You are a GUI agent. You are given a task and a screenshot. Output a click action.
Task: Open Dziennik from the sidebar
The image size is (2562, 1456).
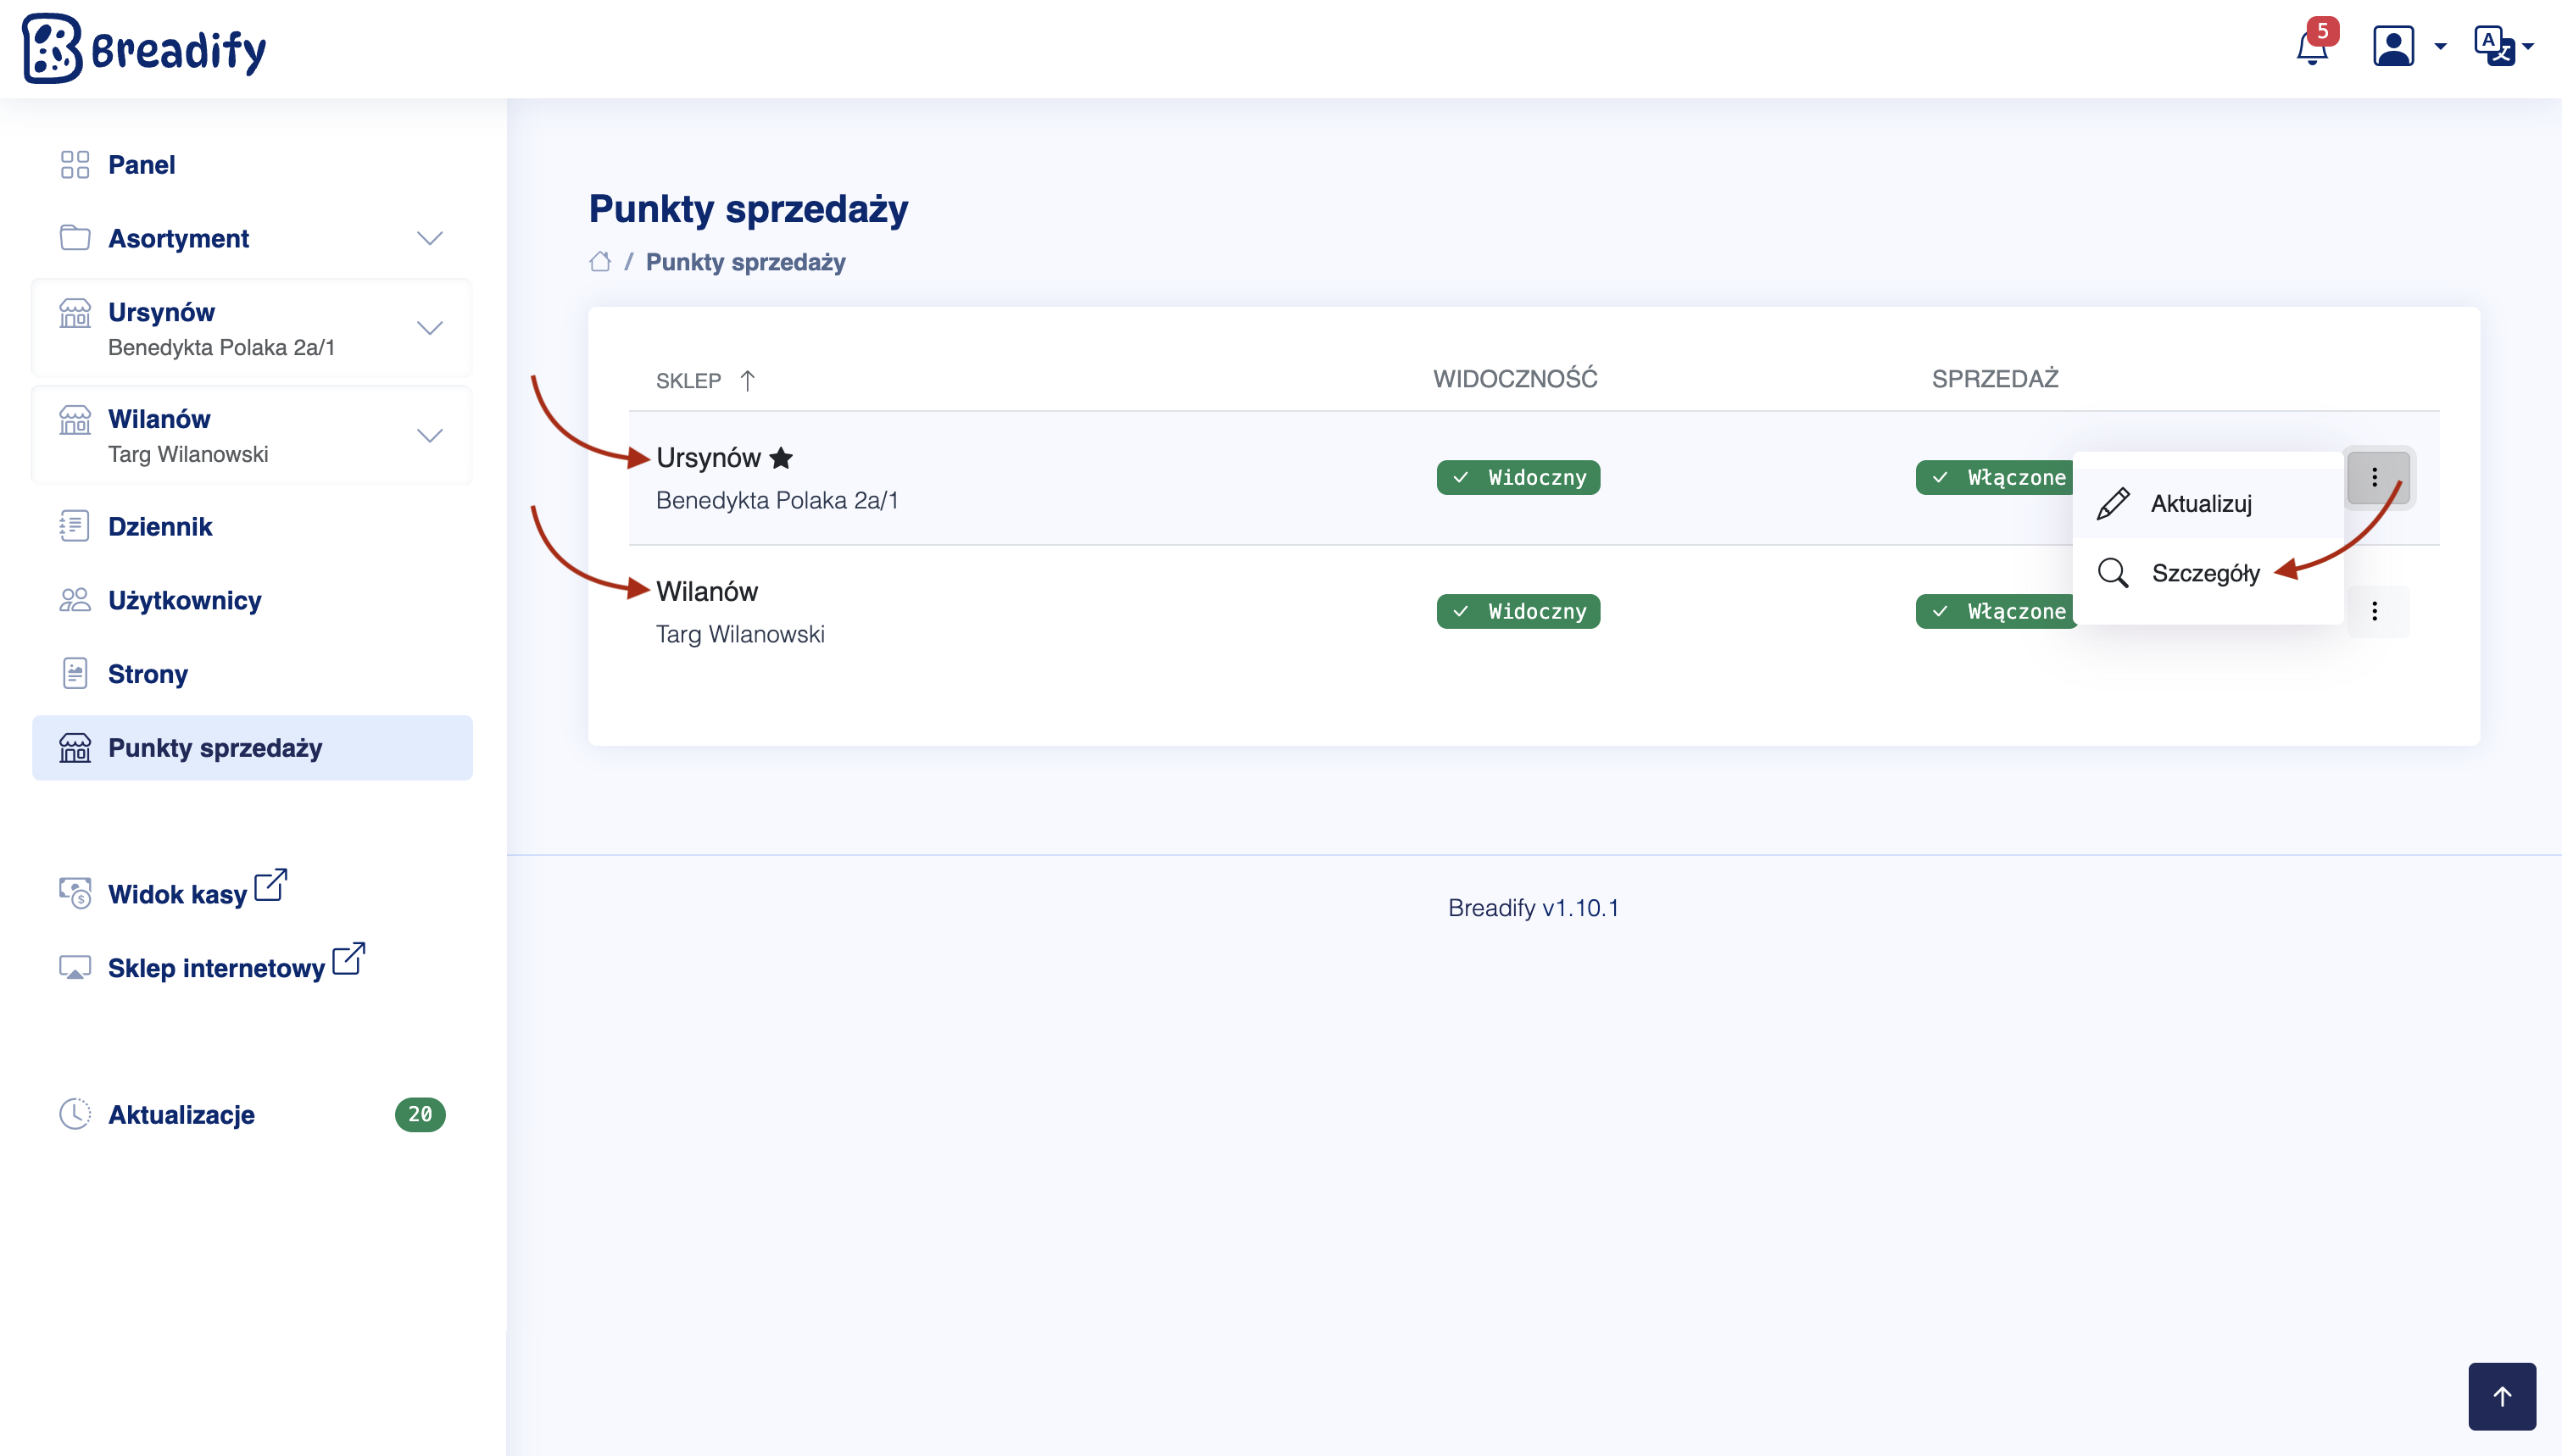tap(160, 527)
